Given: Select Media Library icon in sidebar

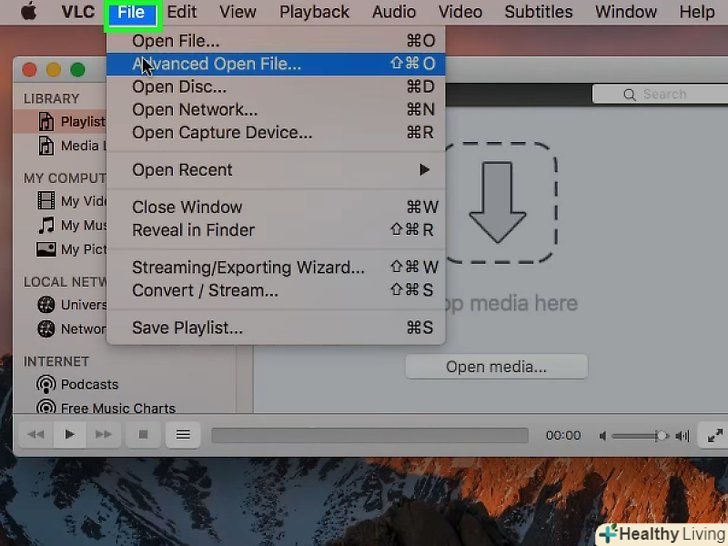Looking at the screenshot, I should point(46,146).
